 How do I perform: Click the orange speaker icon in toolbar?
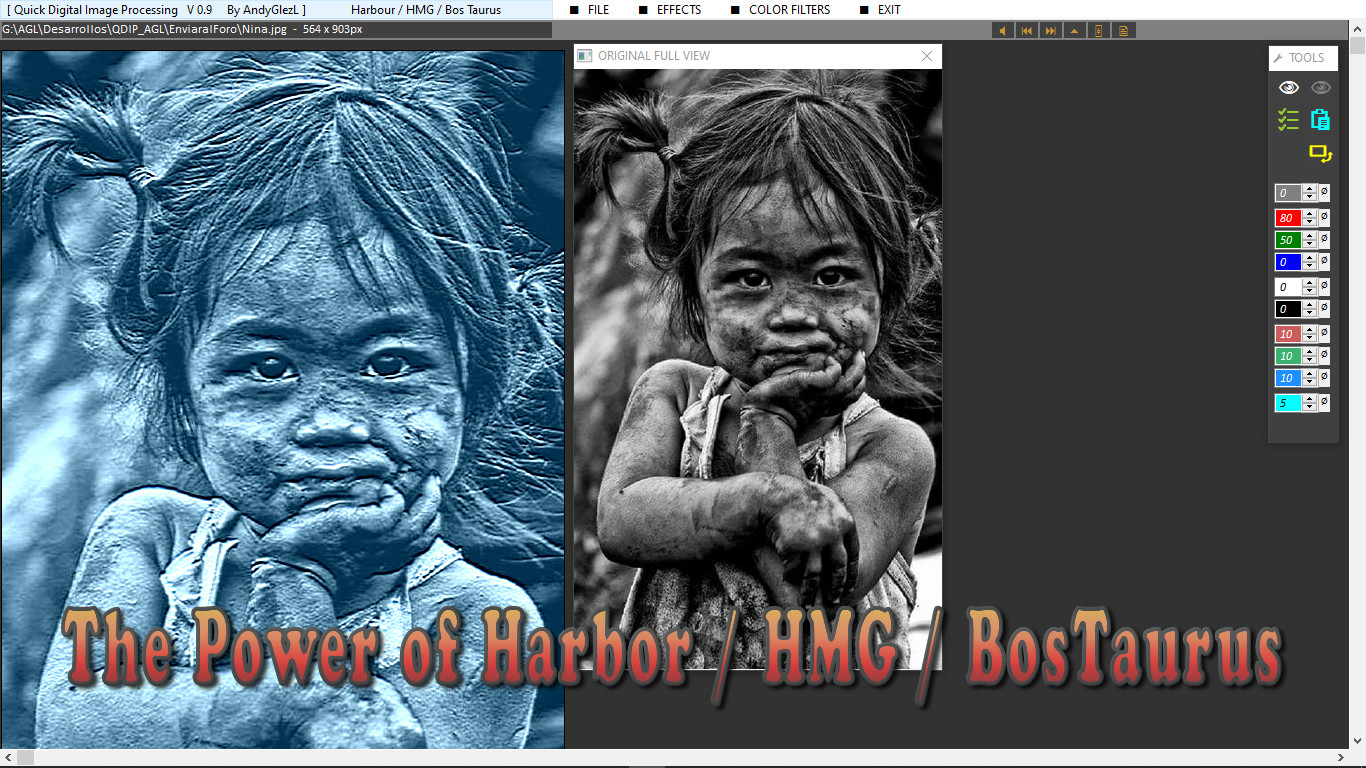[x=1002, y=31]
